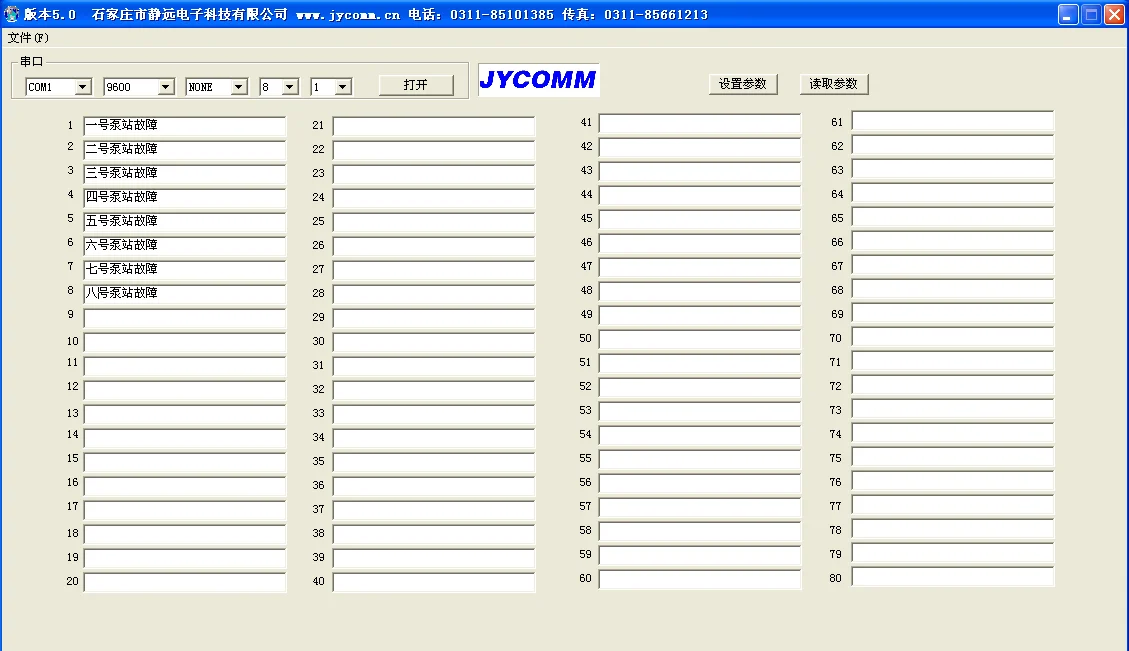Open the 文件(F) menu
The width and height of the screenshot is (1129, 651).
point(28,37)
